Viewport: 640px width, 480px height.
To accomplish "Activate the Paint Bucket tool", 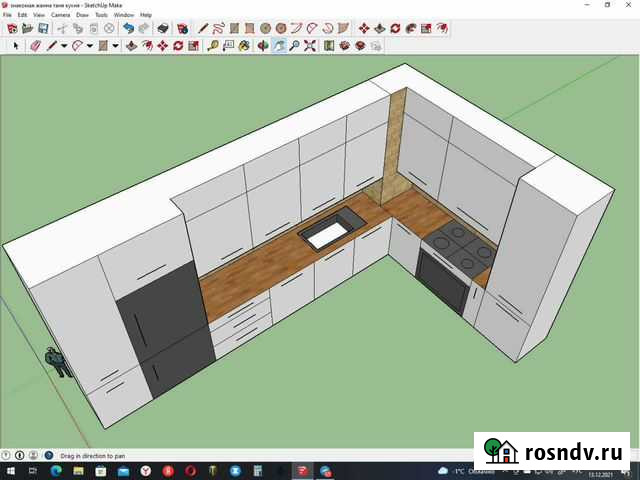I will pos(246,45).
